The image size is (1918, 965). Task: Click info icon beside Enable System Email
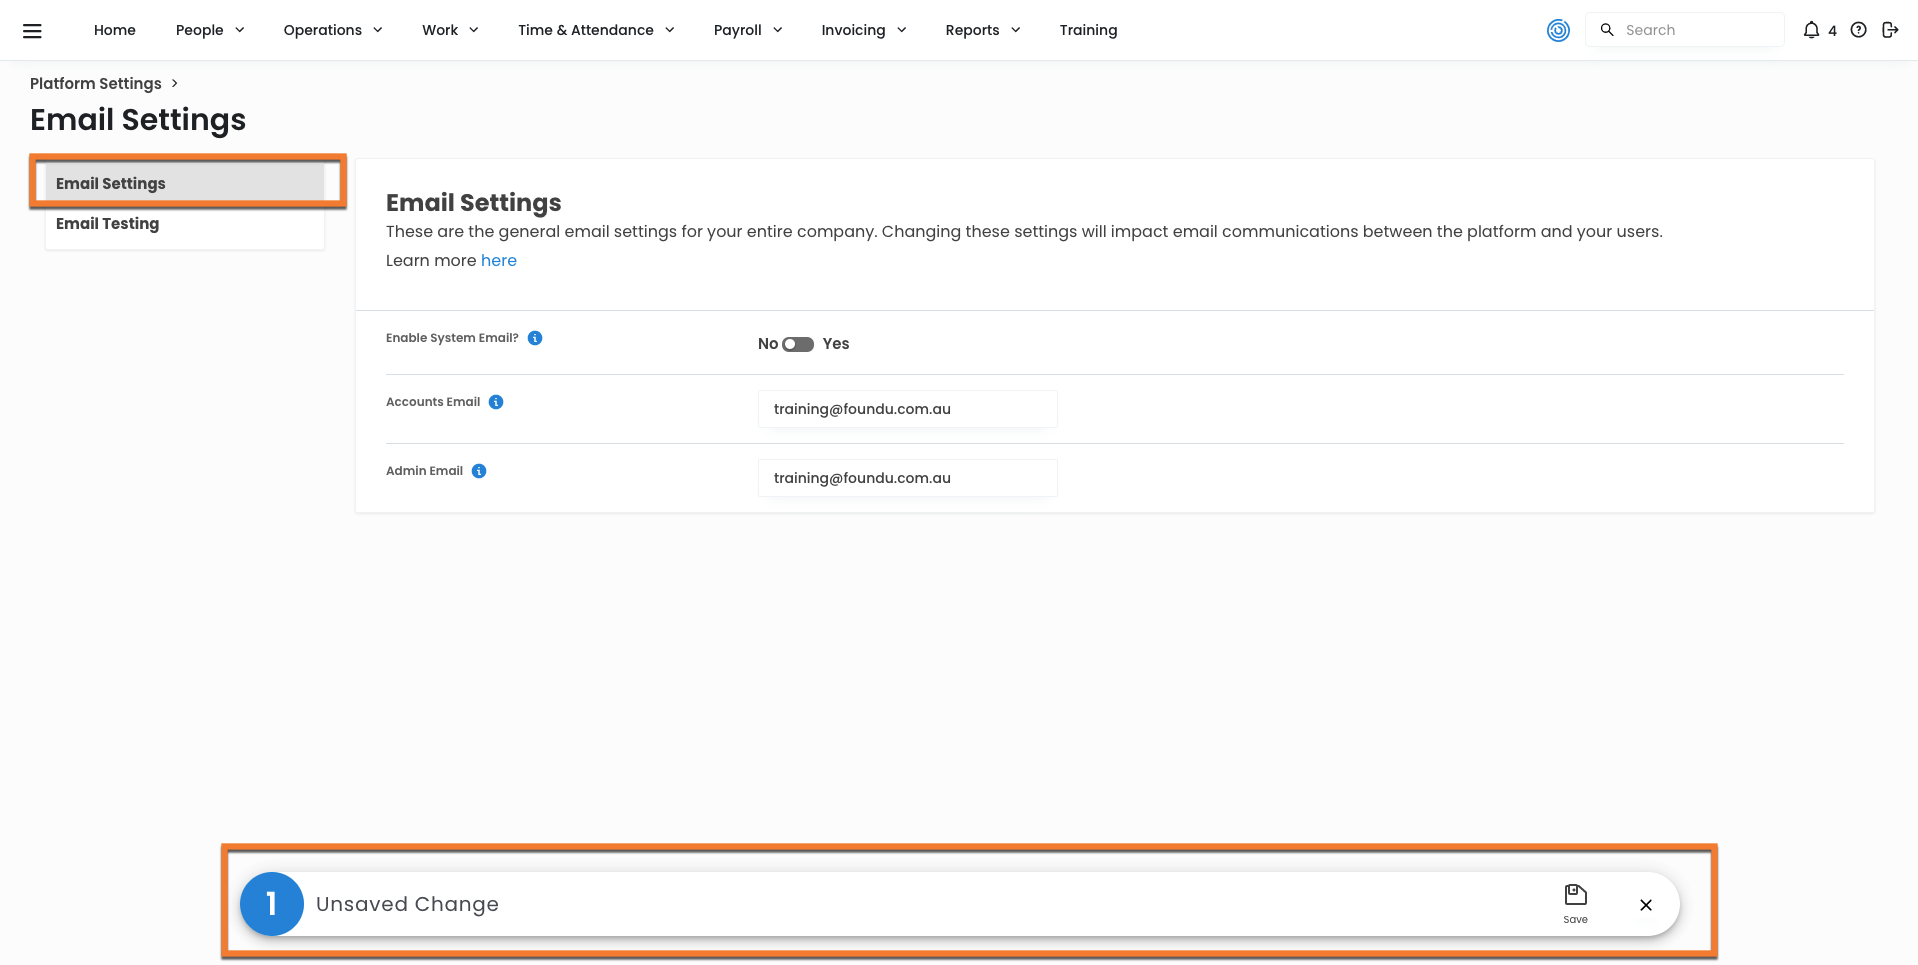point(535,338)
